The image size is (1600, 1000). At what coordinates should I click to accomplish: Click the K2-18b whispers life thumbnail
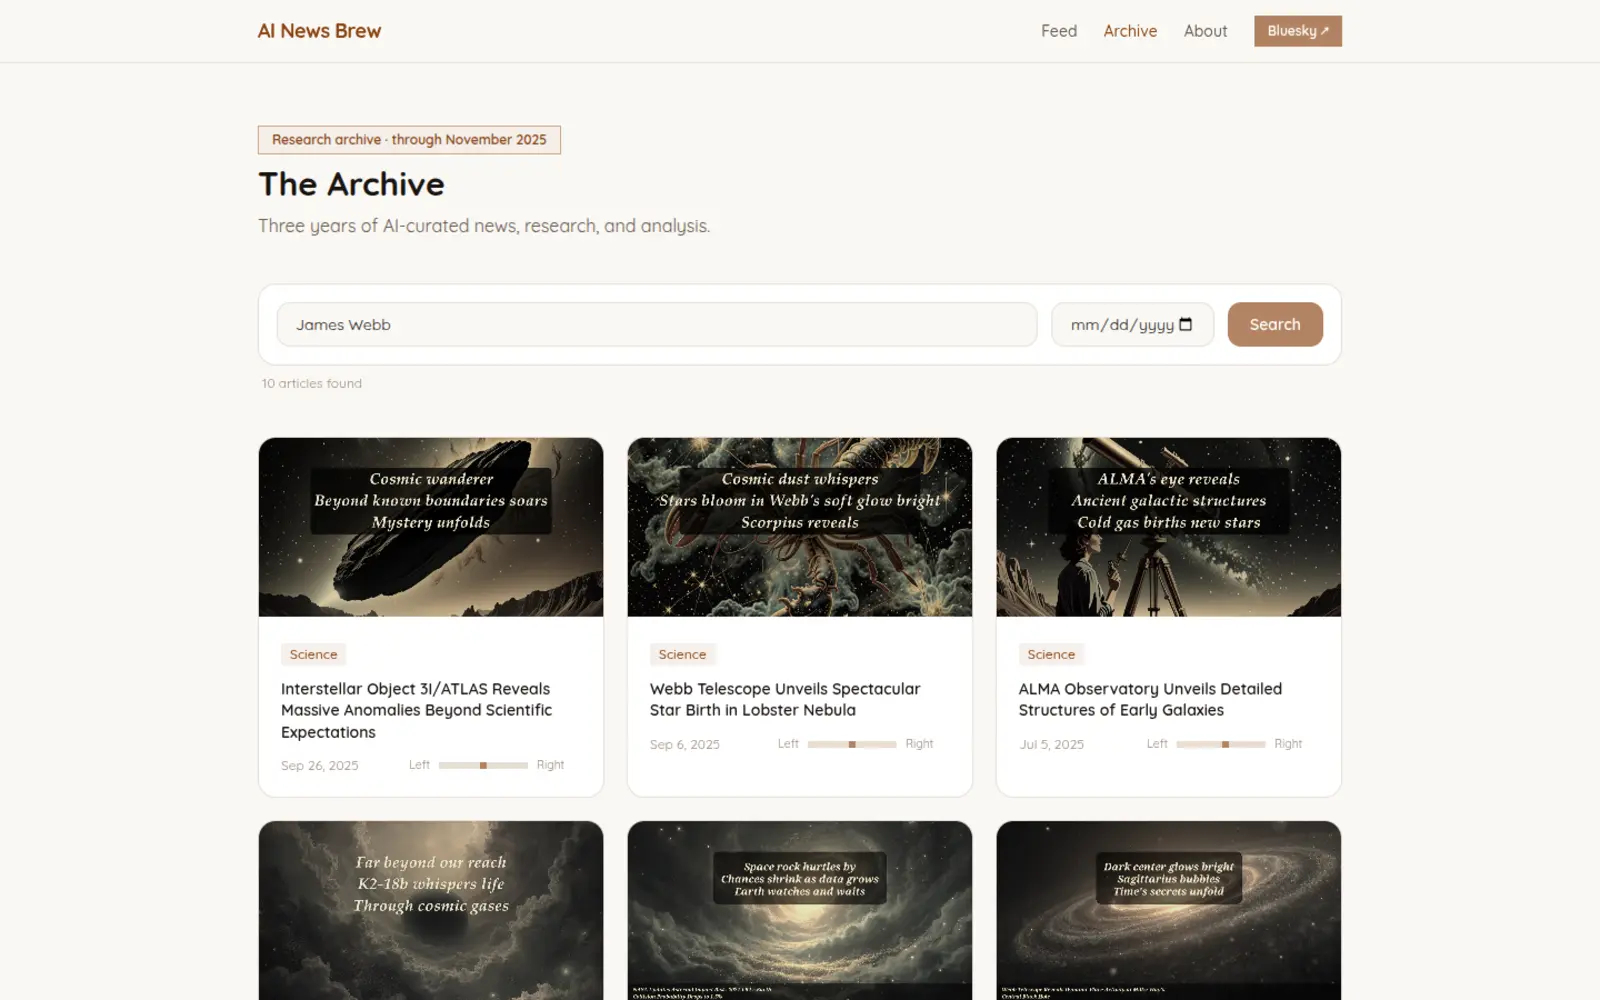pyautogui.click(x=431, y=910)
